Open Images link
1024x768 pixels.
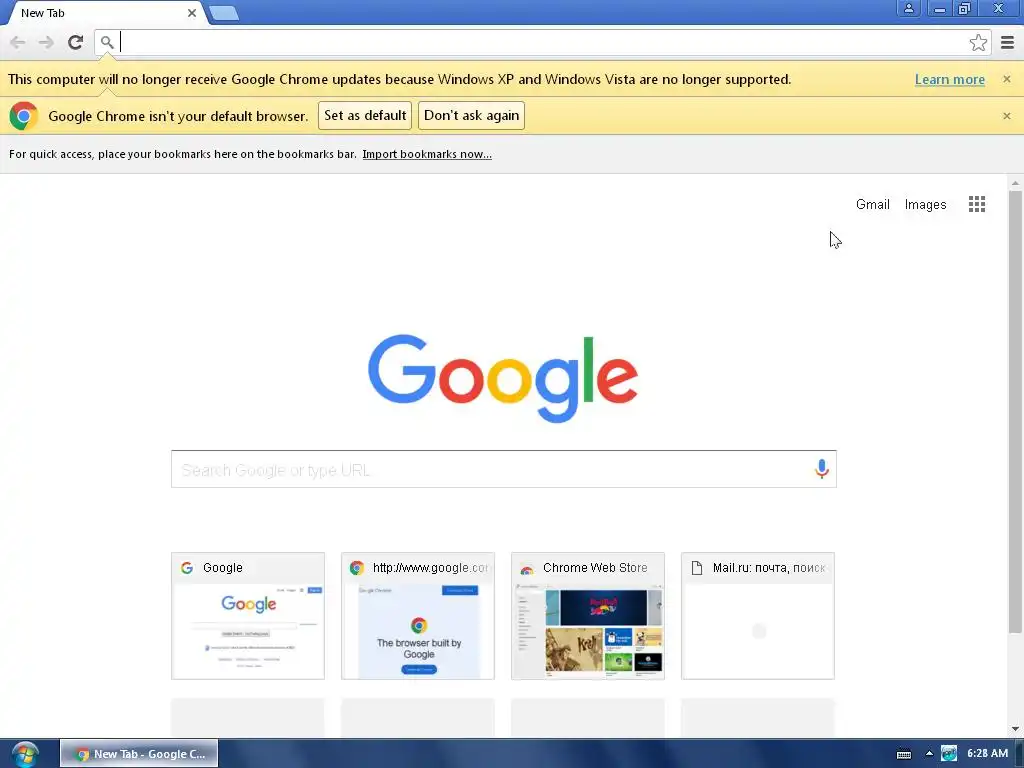click(x=925, y=204)
